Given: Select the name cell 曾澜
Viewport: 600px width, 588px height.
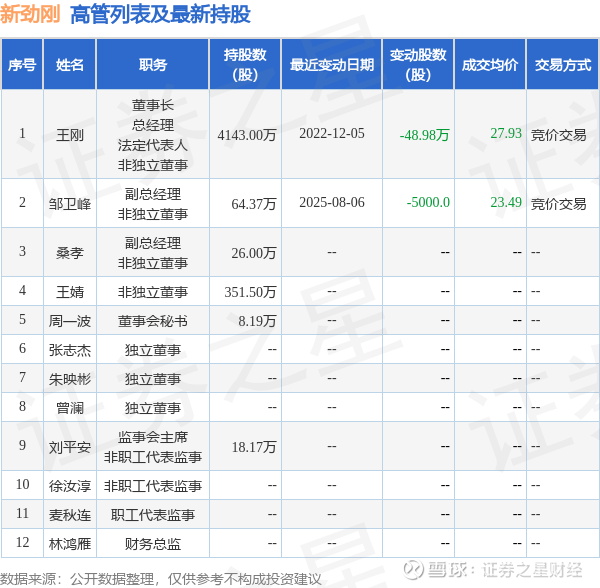Looking at the screenshot, I should (x=70, y=408).
